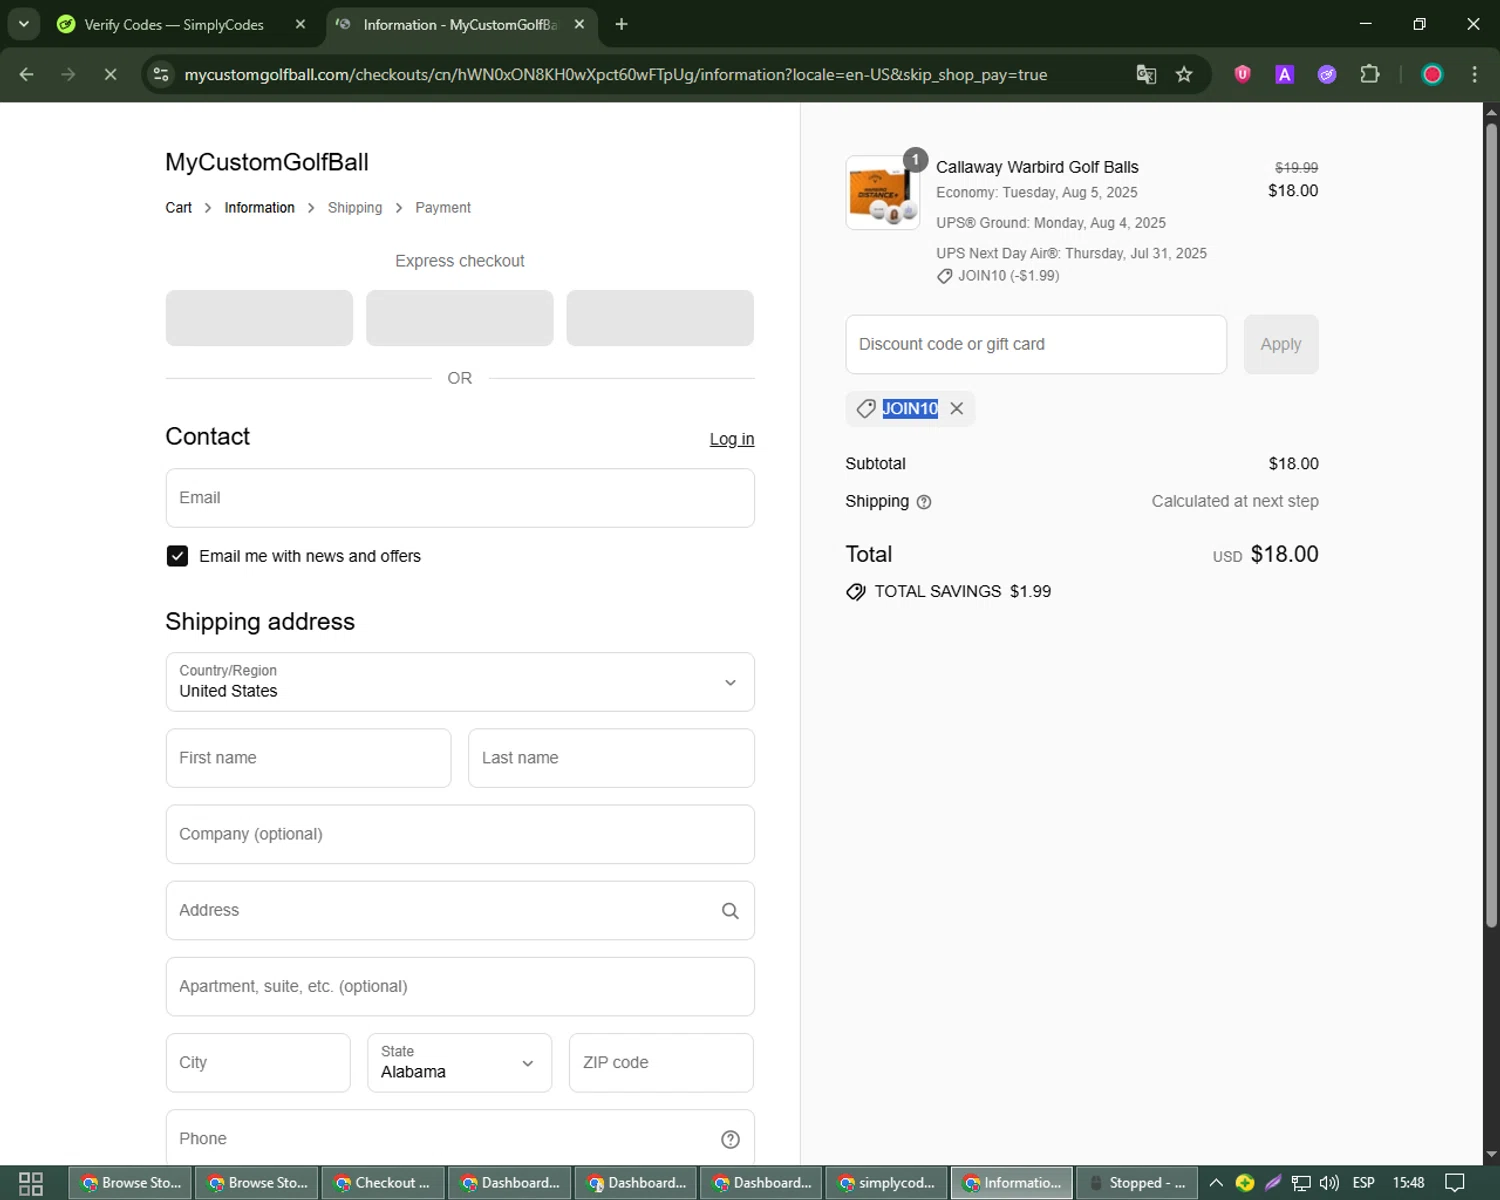Open the Stopped taskbar window
The width and height of the screenshot is (1500, 1200).
(1137, 1183)
